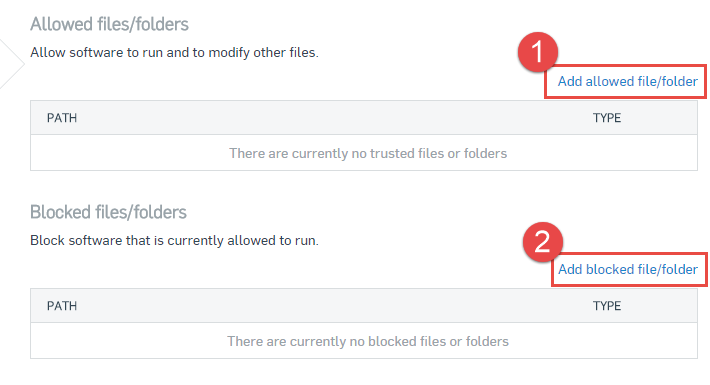Click the Blocked files/folders section heading
710x385 pixels.
point(108,212)
